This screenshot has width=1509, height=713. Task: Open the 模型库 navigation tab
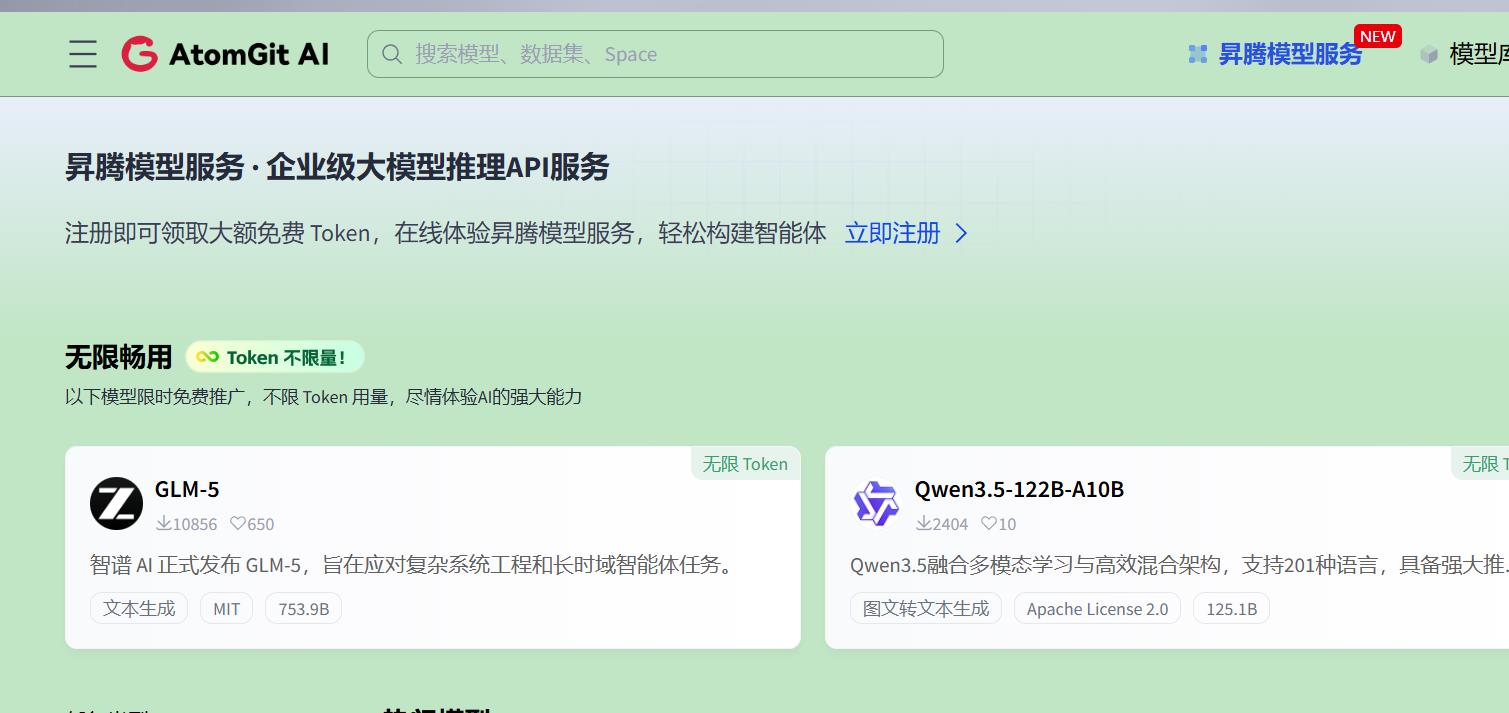1478,55
